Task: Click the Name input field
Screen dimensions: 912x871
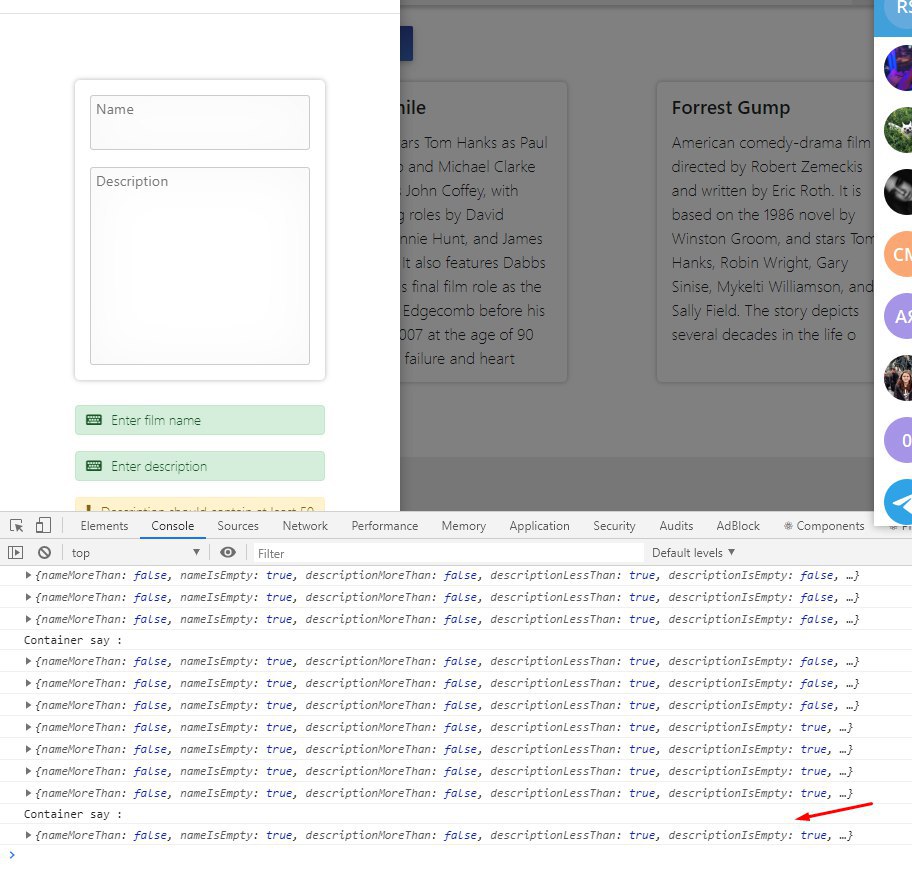Action: tap(200, 123)
